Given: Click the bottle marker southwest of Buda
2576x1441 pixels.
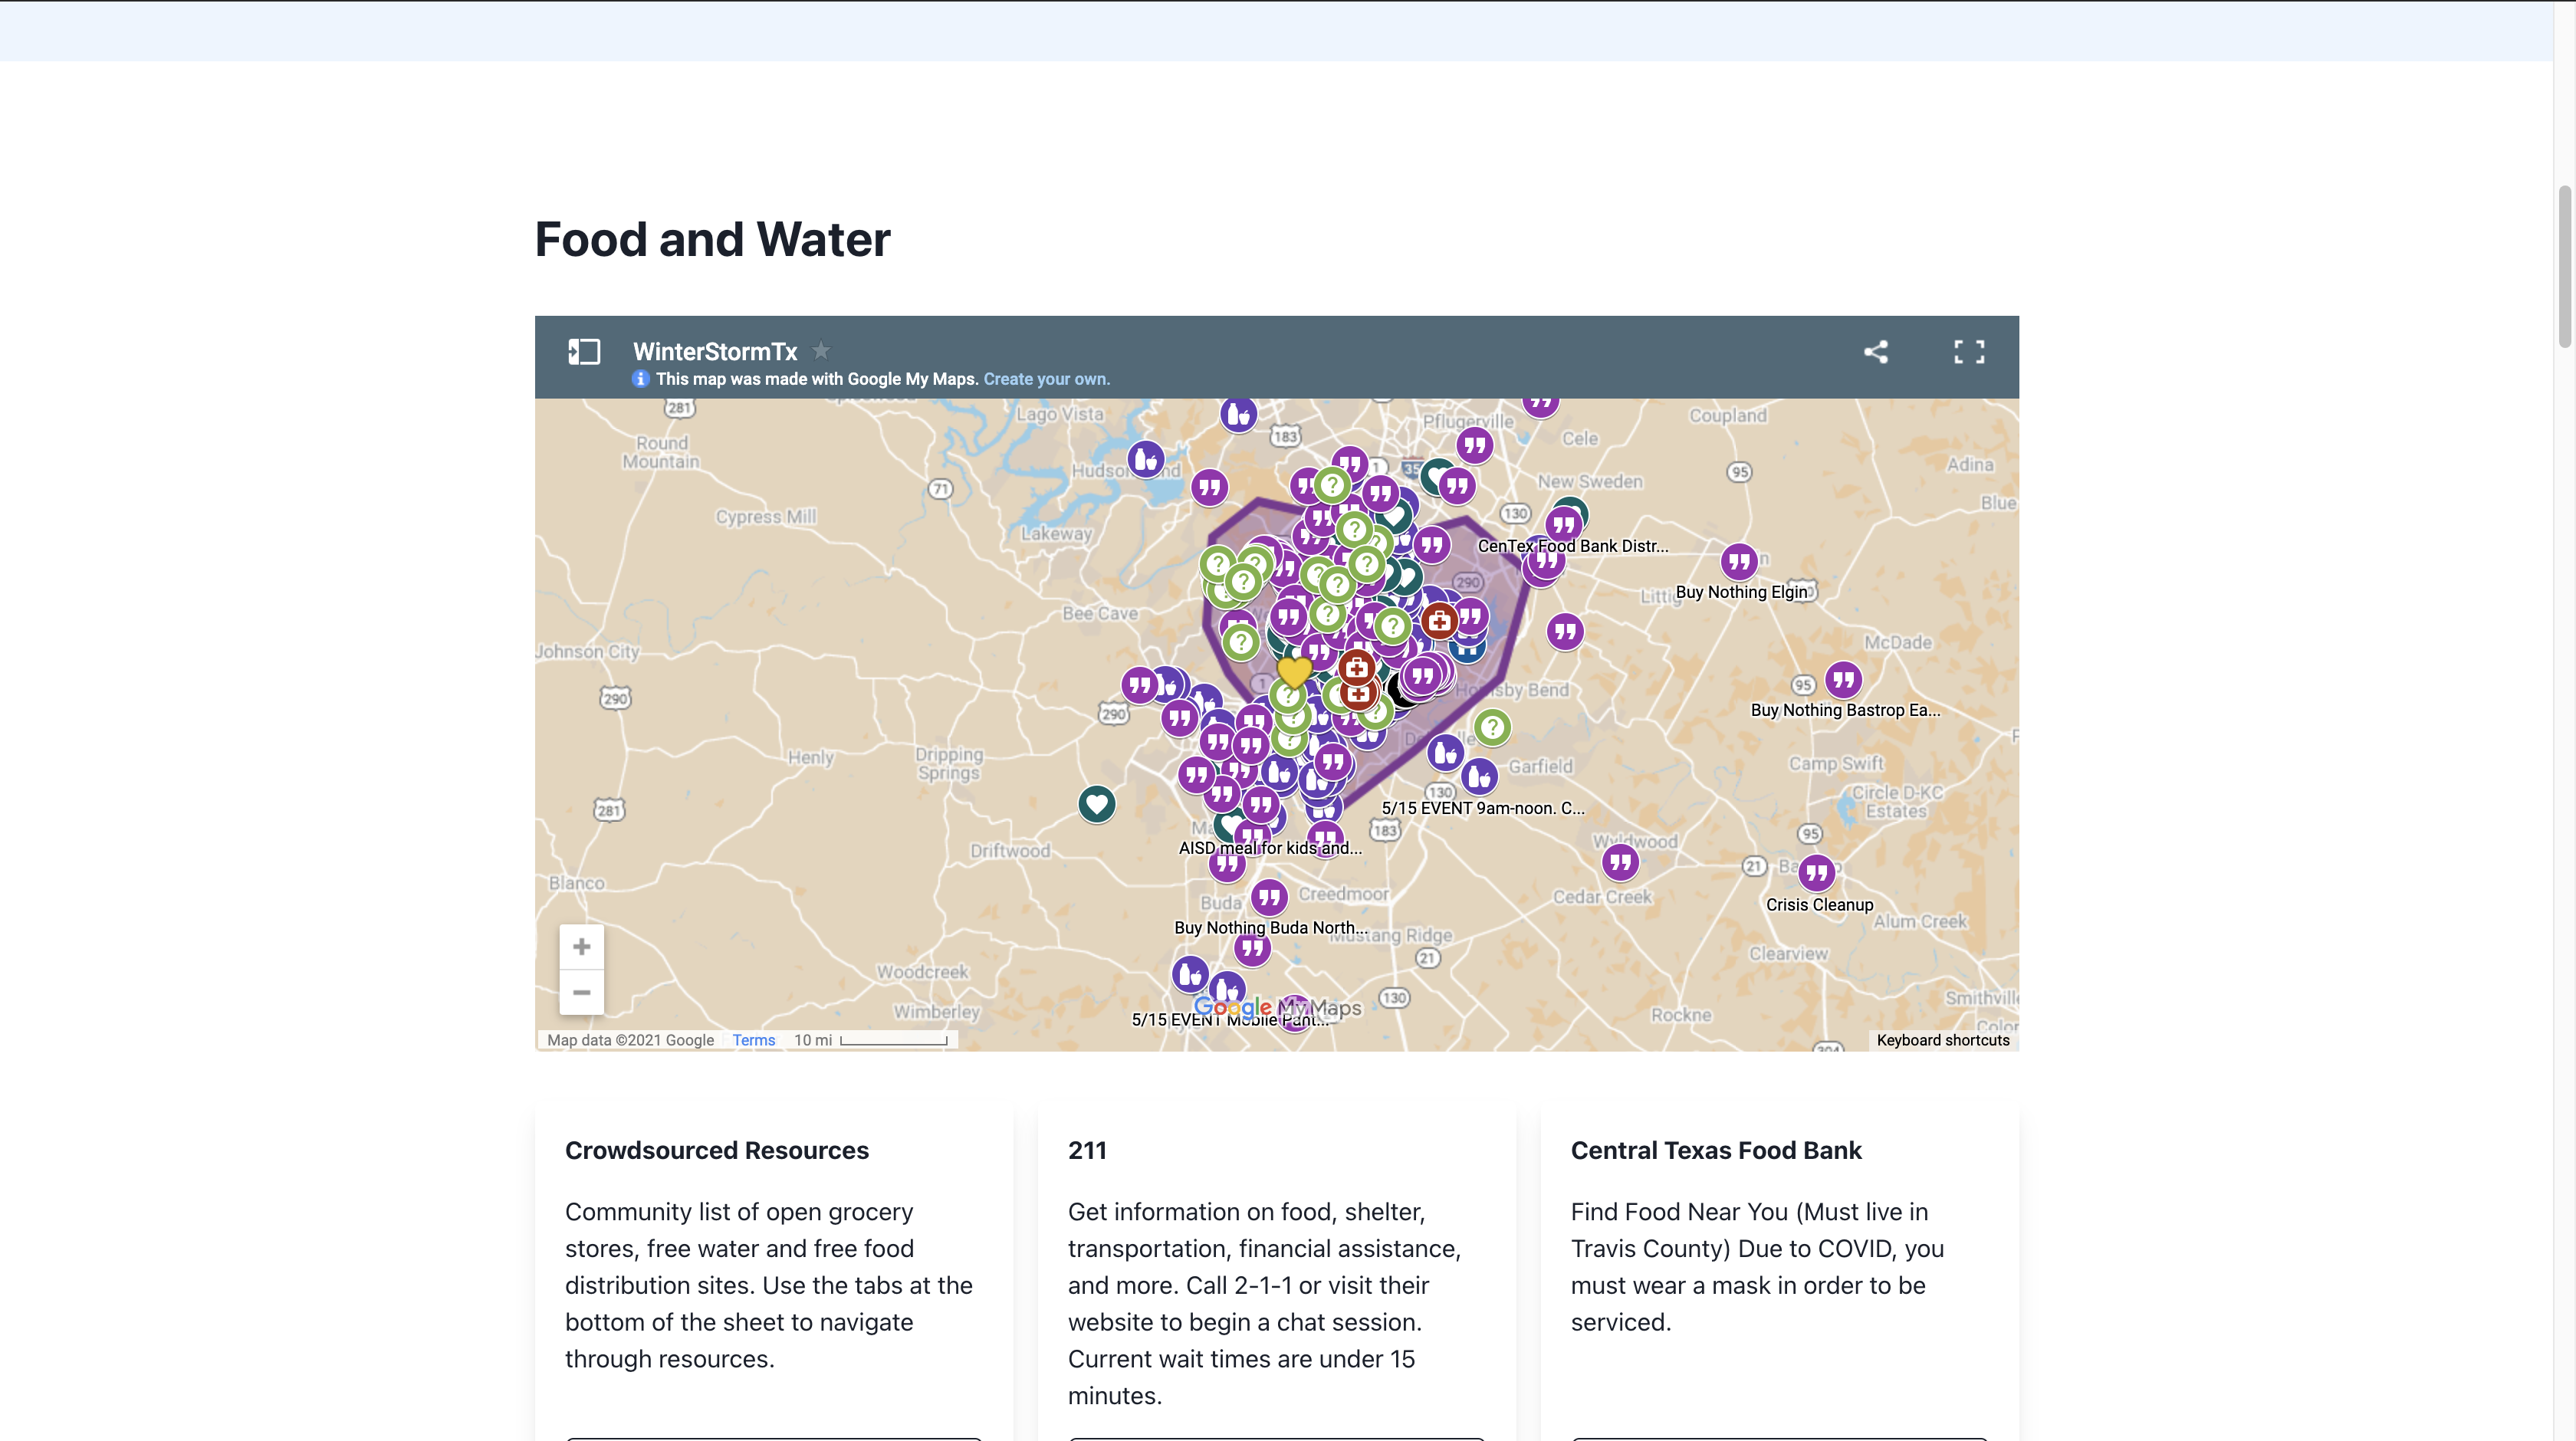Looking at the screenshot, I should 1189,974.
